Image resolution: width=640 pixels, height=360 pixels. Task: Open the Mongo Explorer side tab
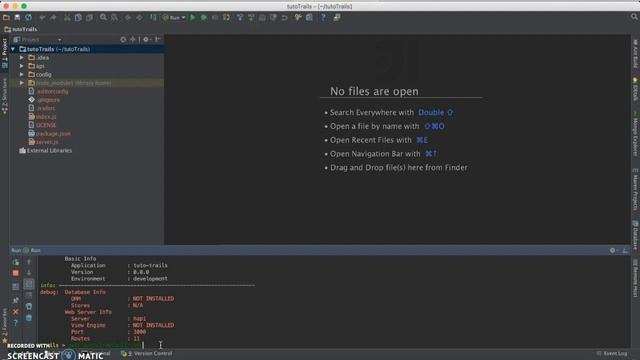[635, 134]
